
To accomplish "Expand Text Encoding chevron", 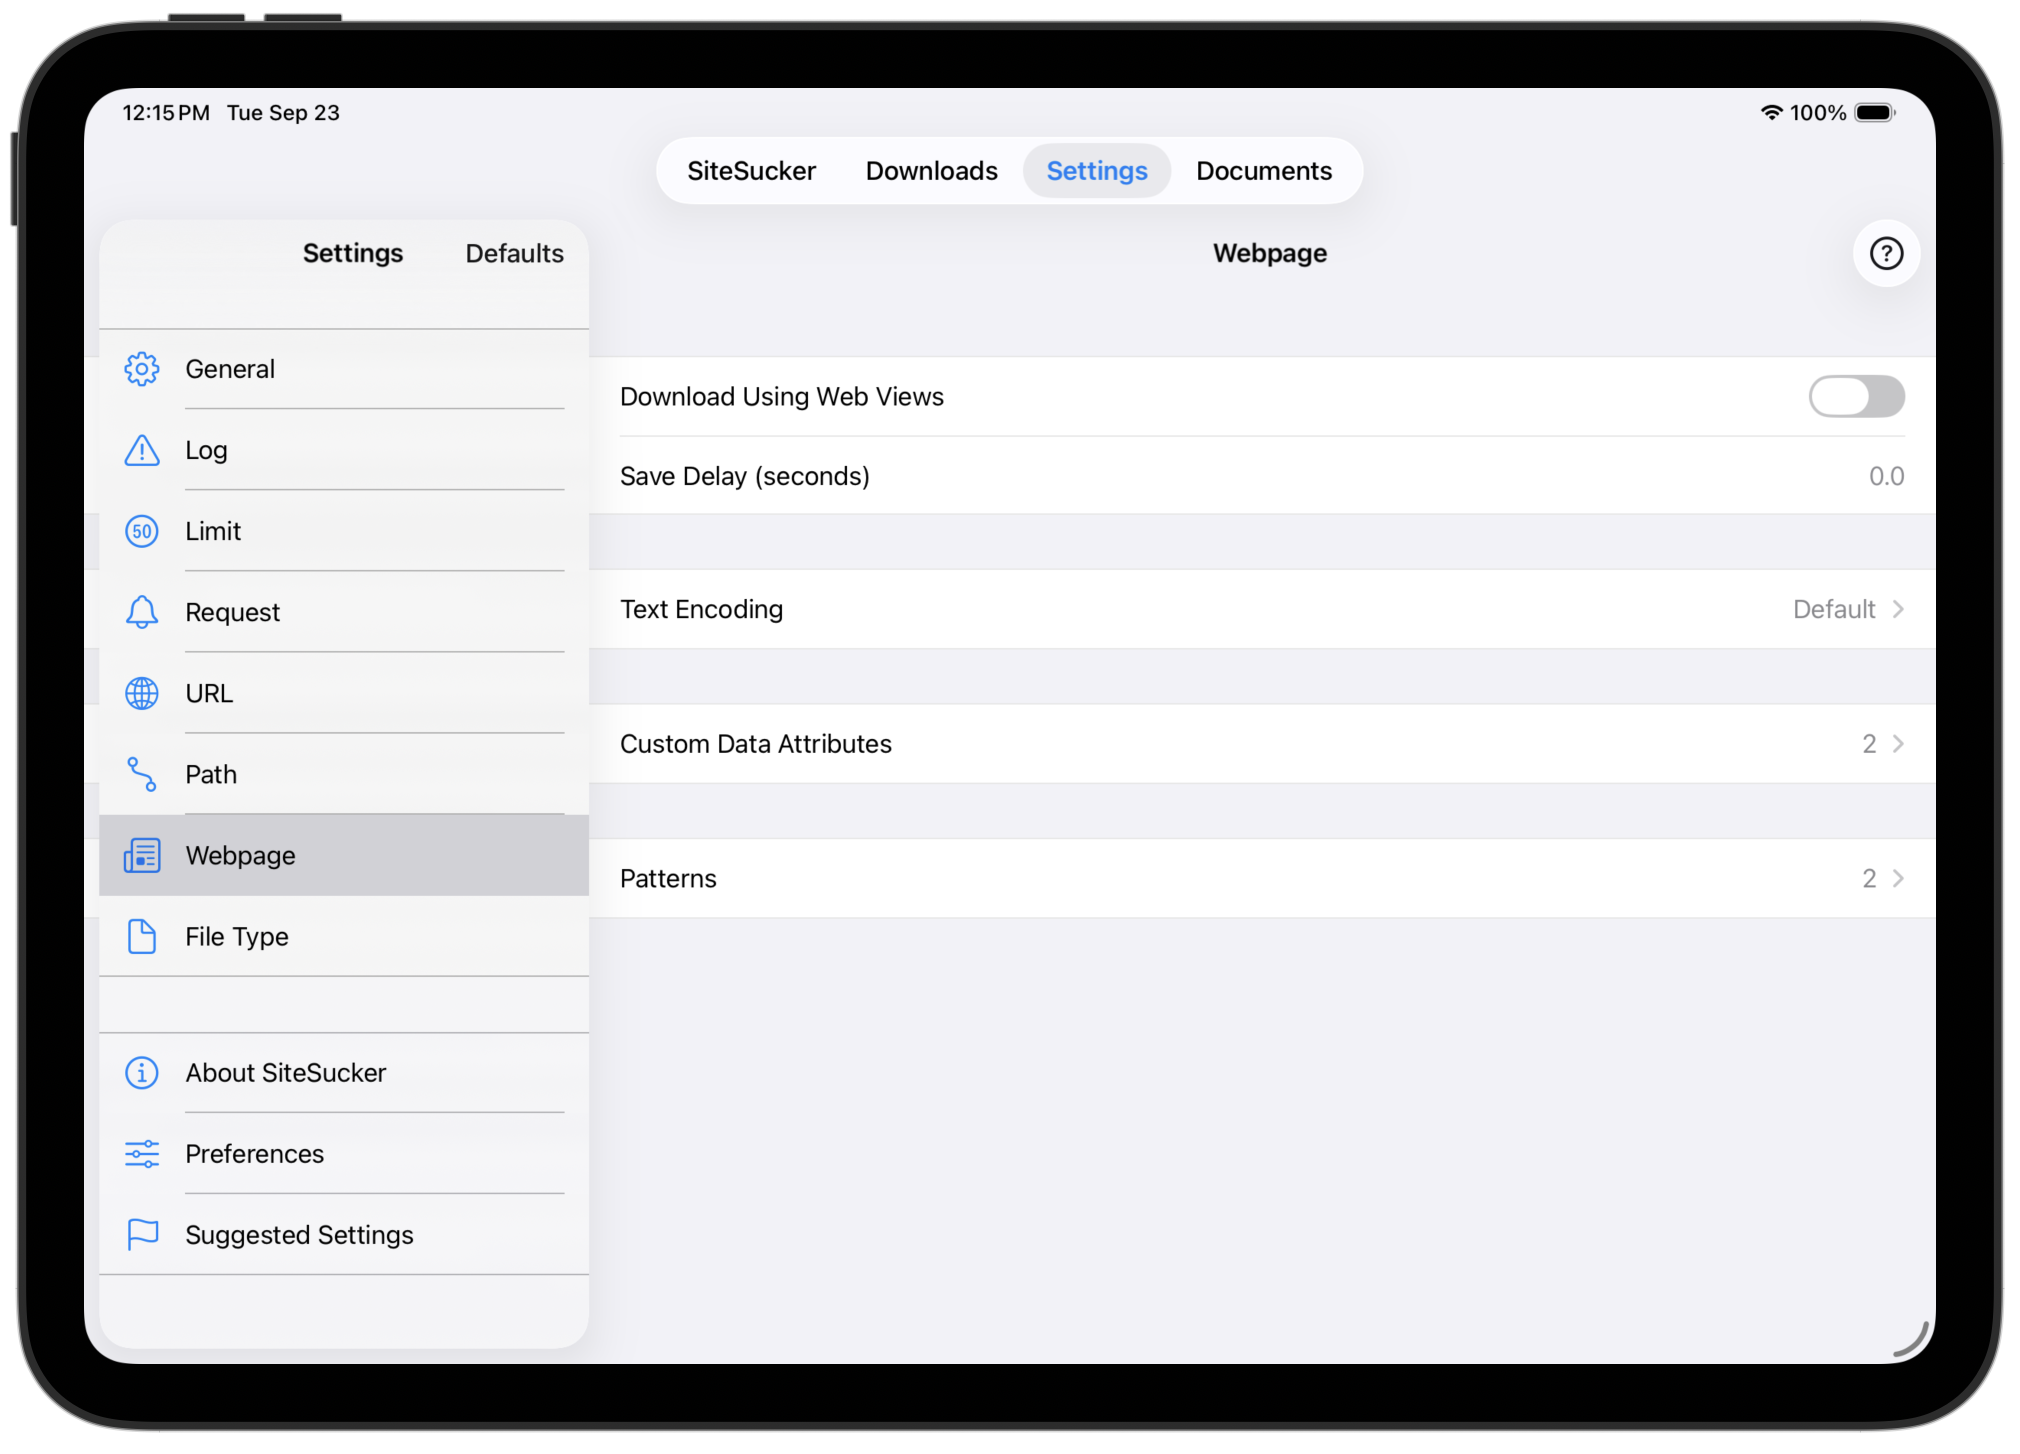I will [x=1898, y=609].
